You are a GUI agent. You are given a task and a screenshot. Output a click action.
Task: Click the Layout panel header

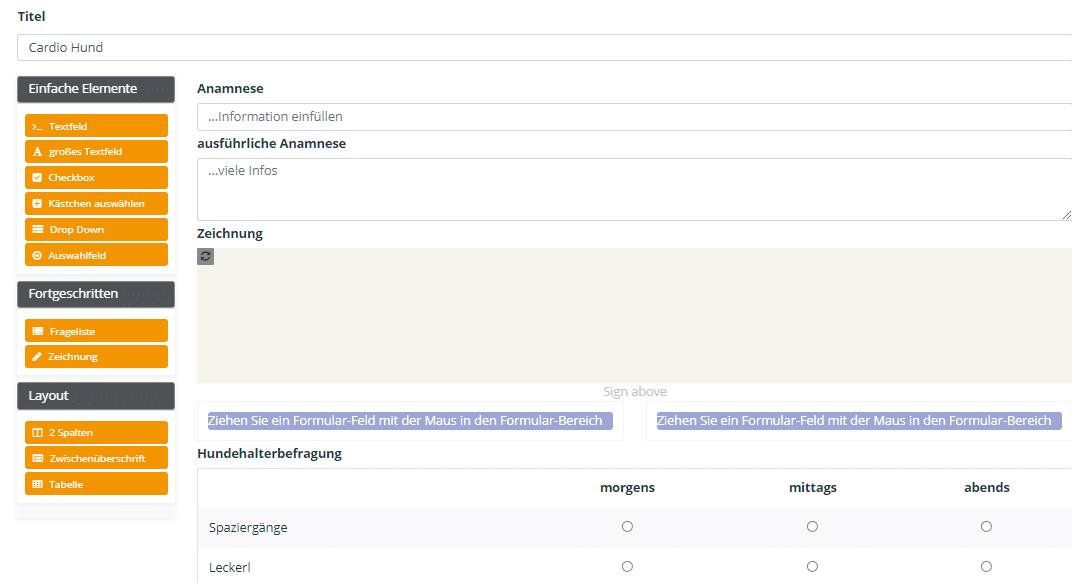pos(96,396)
